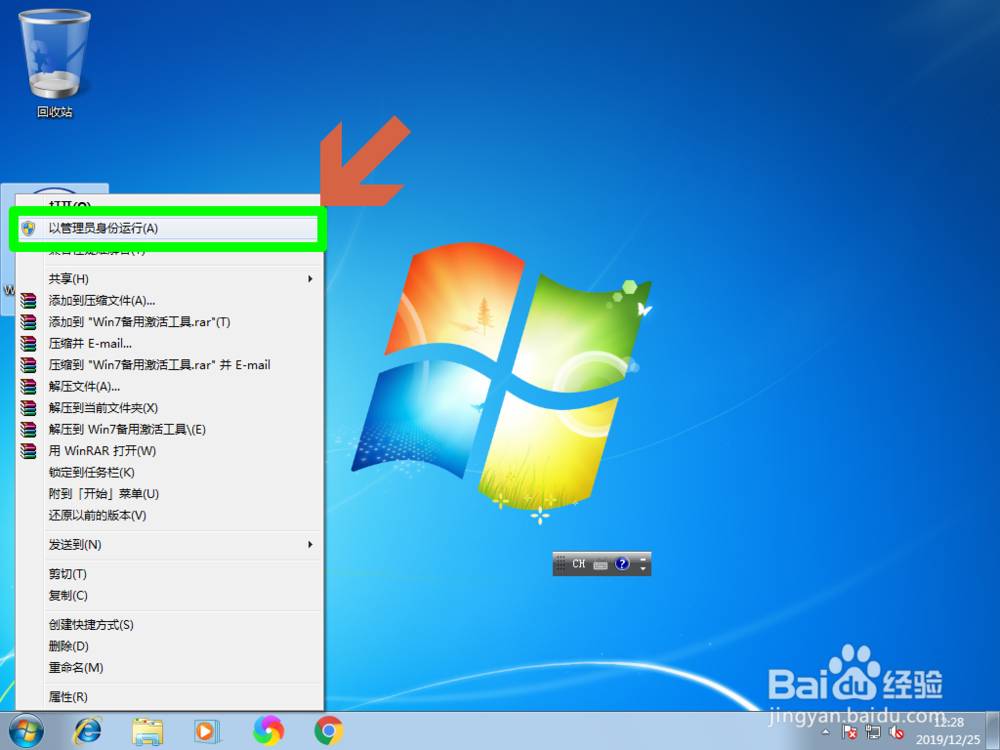The height and width of the screenshot is (750, 1000).
Task: Open 属性(R) properties entry
Action: tap(170, 697)
